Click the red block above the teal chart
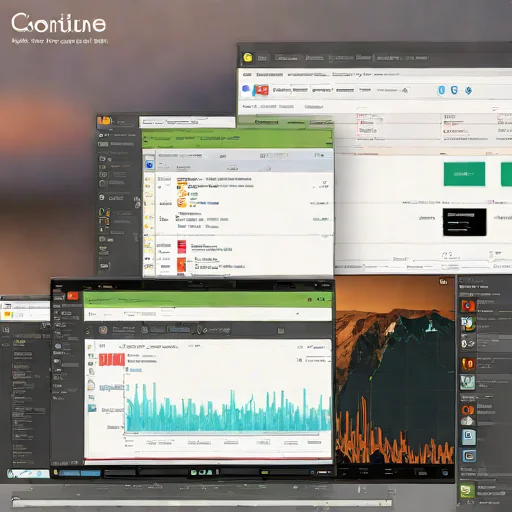 point(112,360)
